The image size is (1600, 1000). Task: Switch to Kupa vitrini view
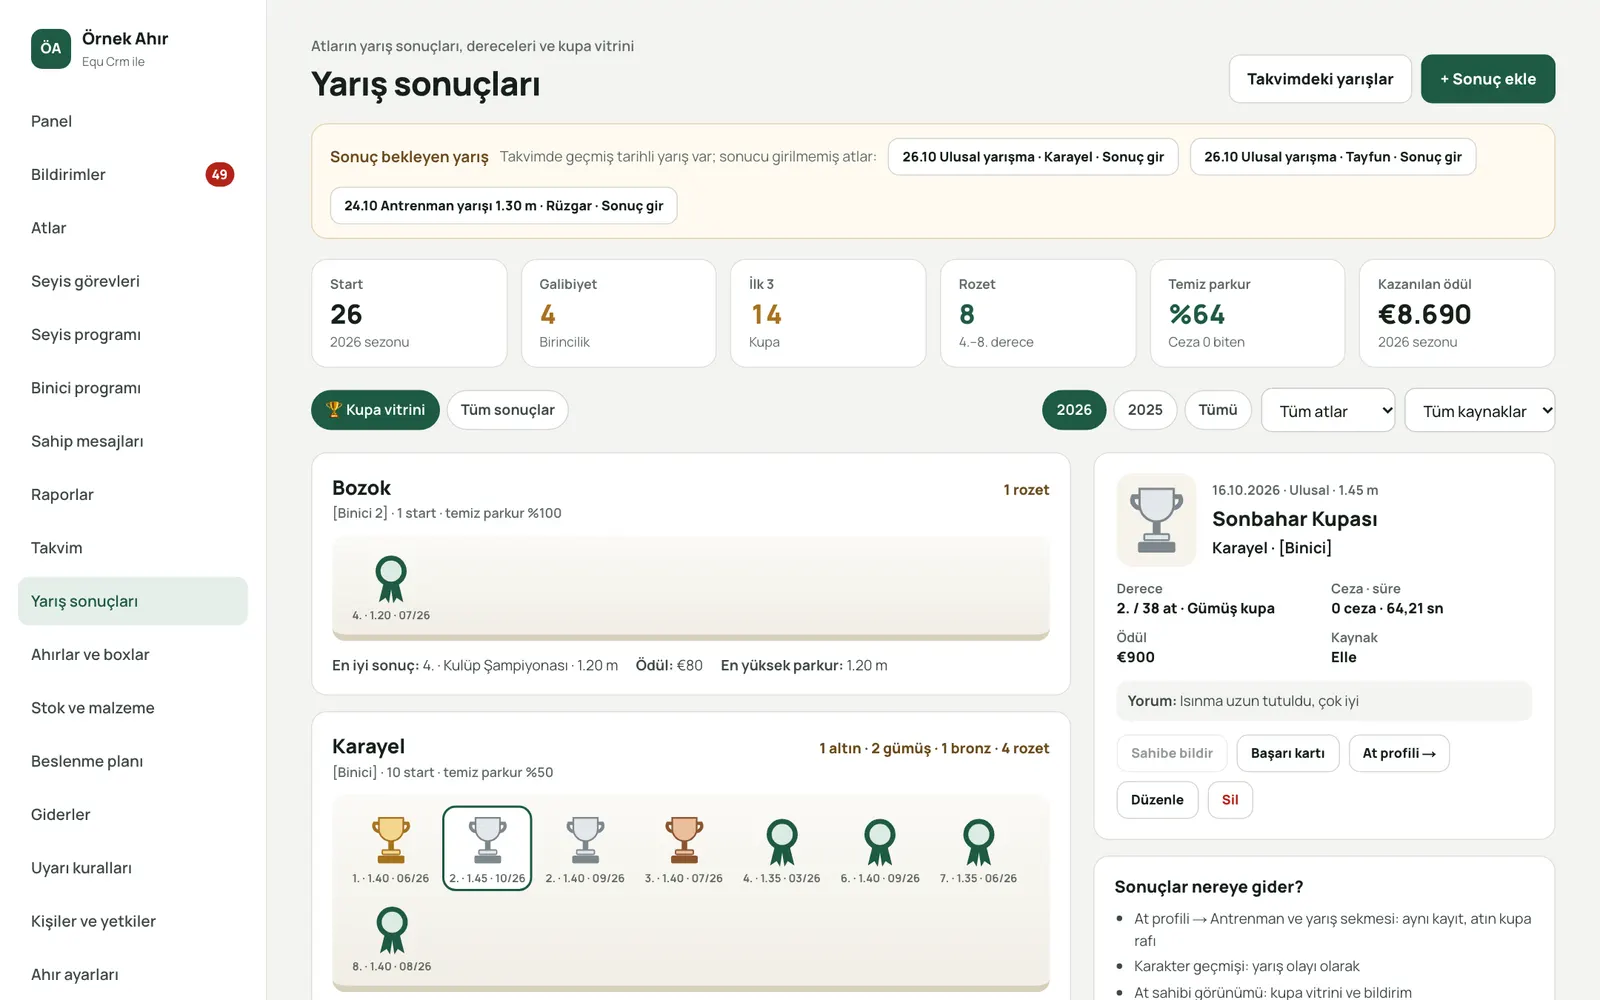point(375,410)
